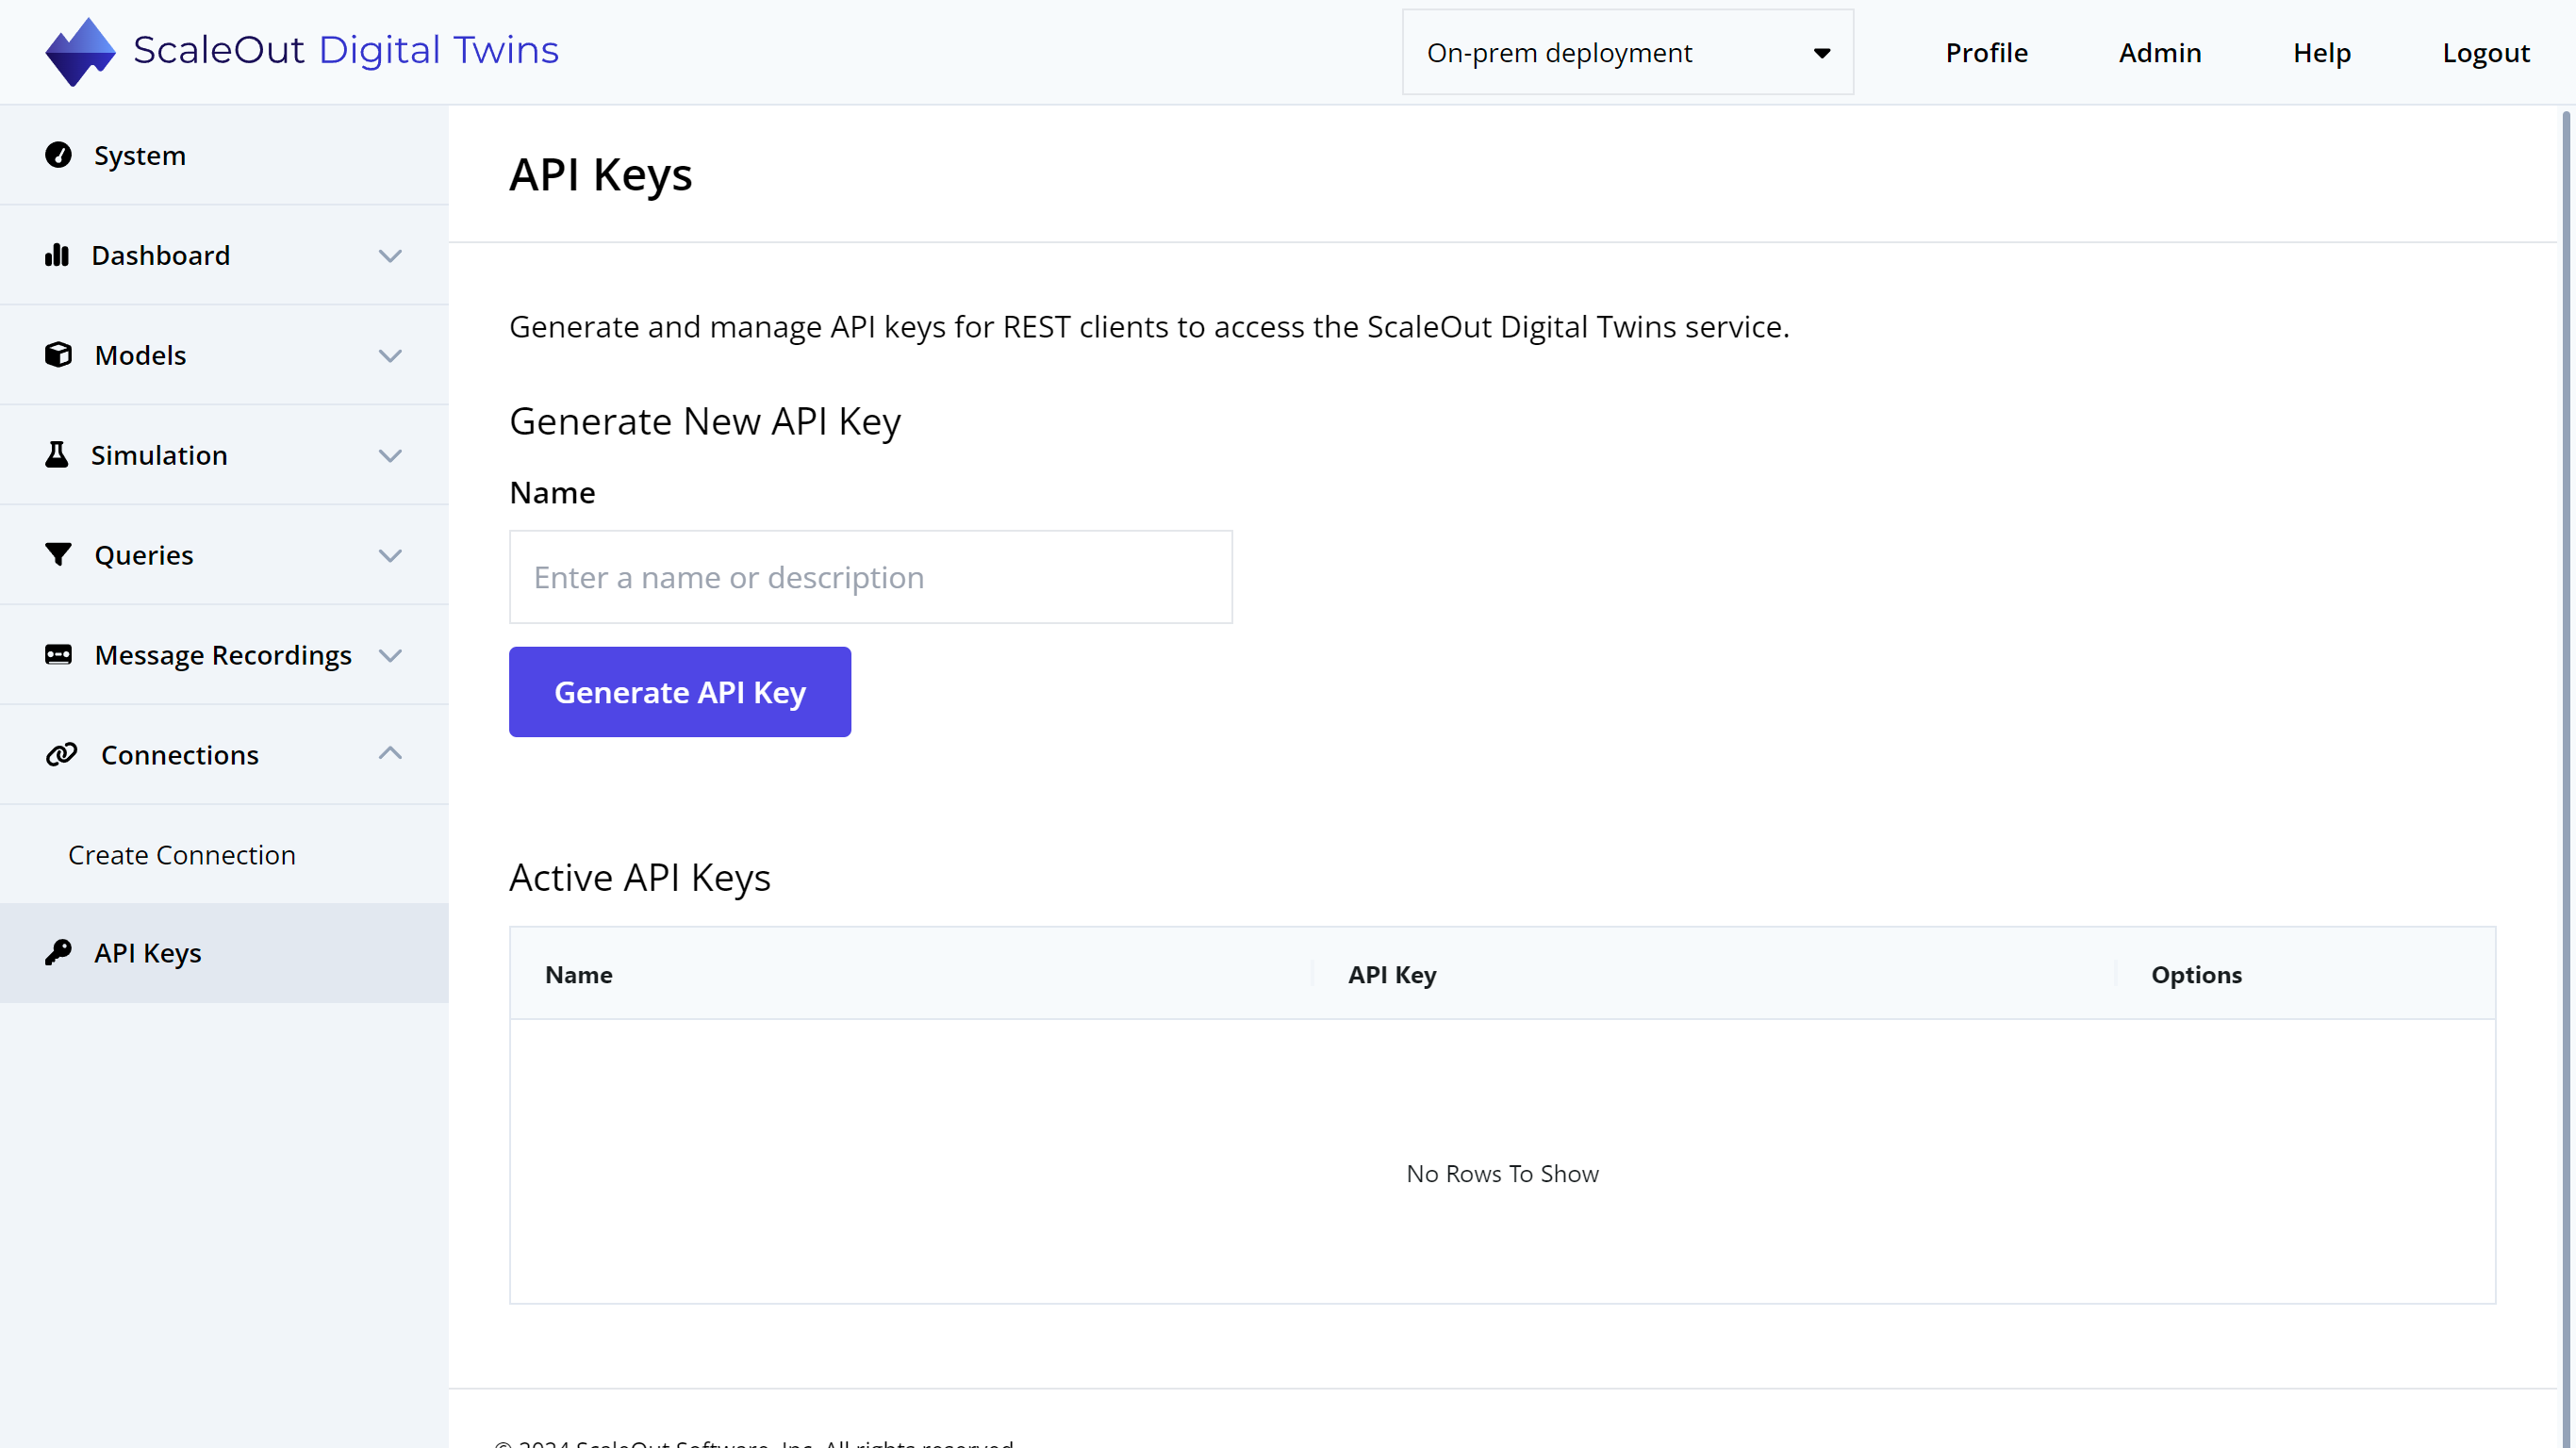Expand the Message Recordings section chevron
The width and height of the screenshot is (2576, 1448).
[x=390, y=656]
